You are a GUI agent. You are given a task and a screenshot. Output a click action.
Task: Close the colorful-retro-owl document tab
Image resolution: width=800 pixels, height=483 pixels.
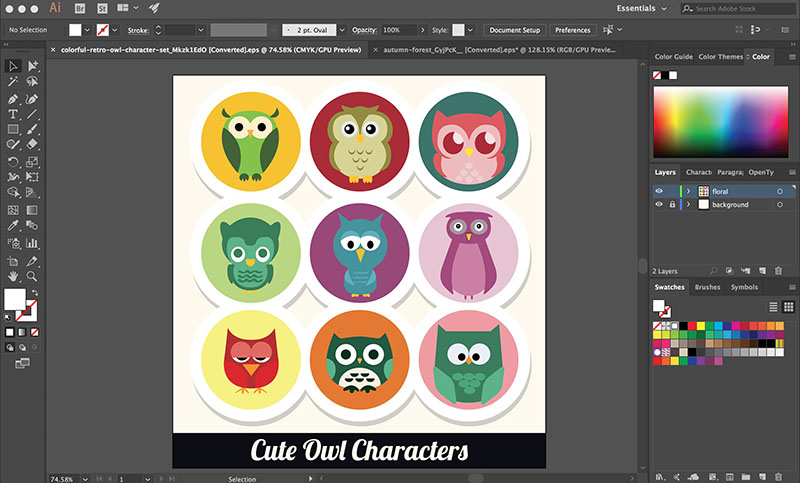[x=53, y=50]
